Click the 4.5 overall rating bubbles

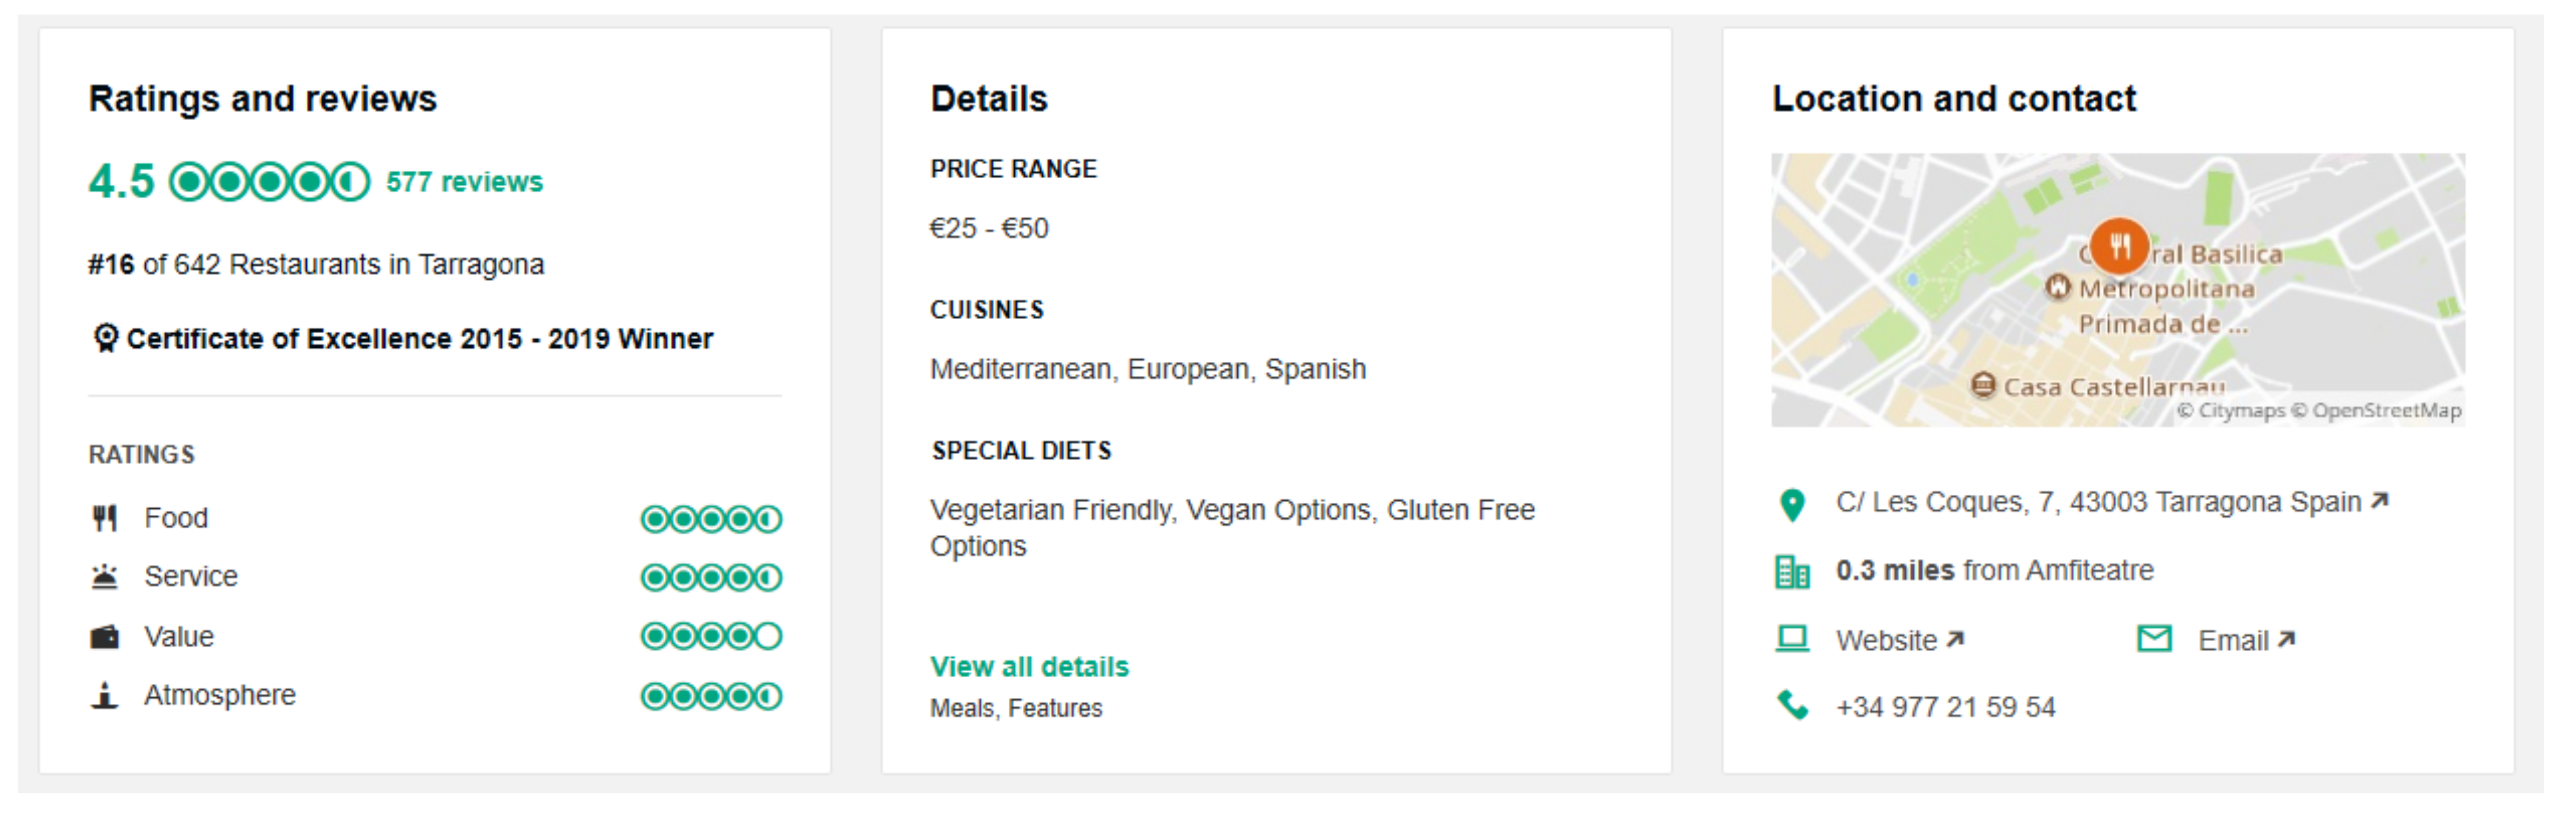coord(269,182)
